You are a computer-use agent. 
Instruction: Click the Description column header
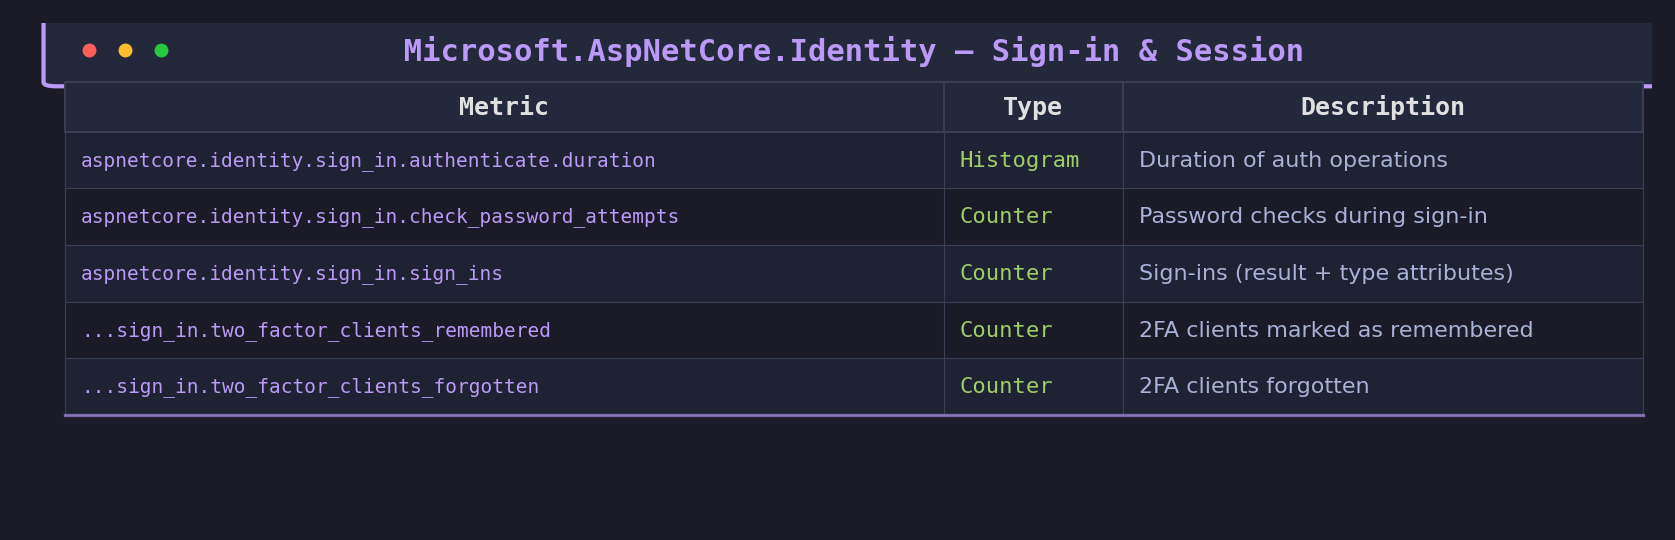click(1382, 107)
